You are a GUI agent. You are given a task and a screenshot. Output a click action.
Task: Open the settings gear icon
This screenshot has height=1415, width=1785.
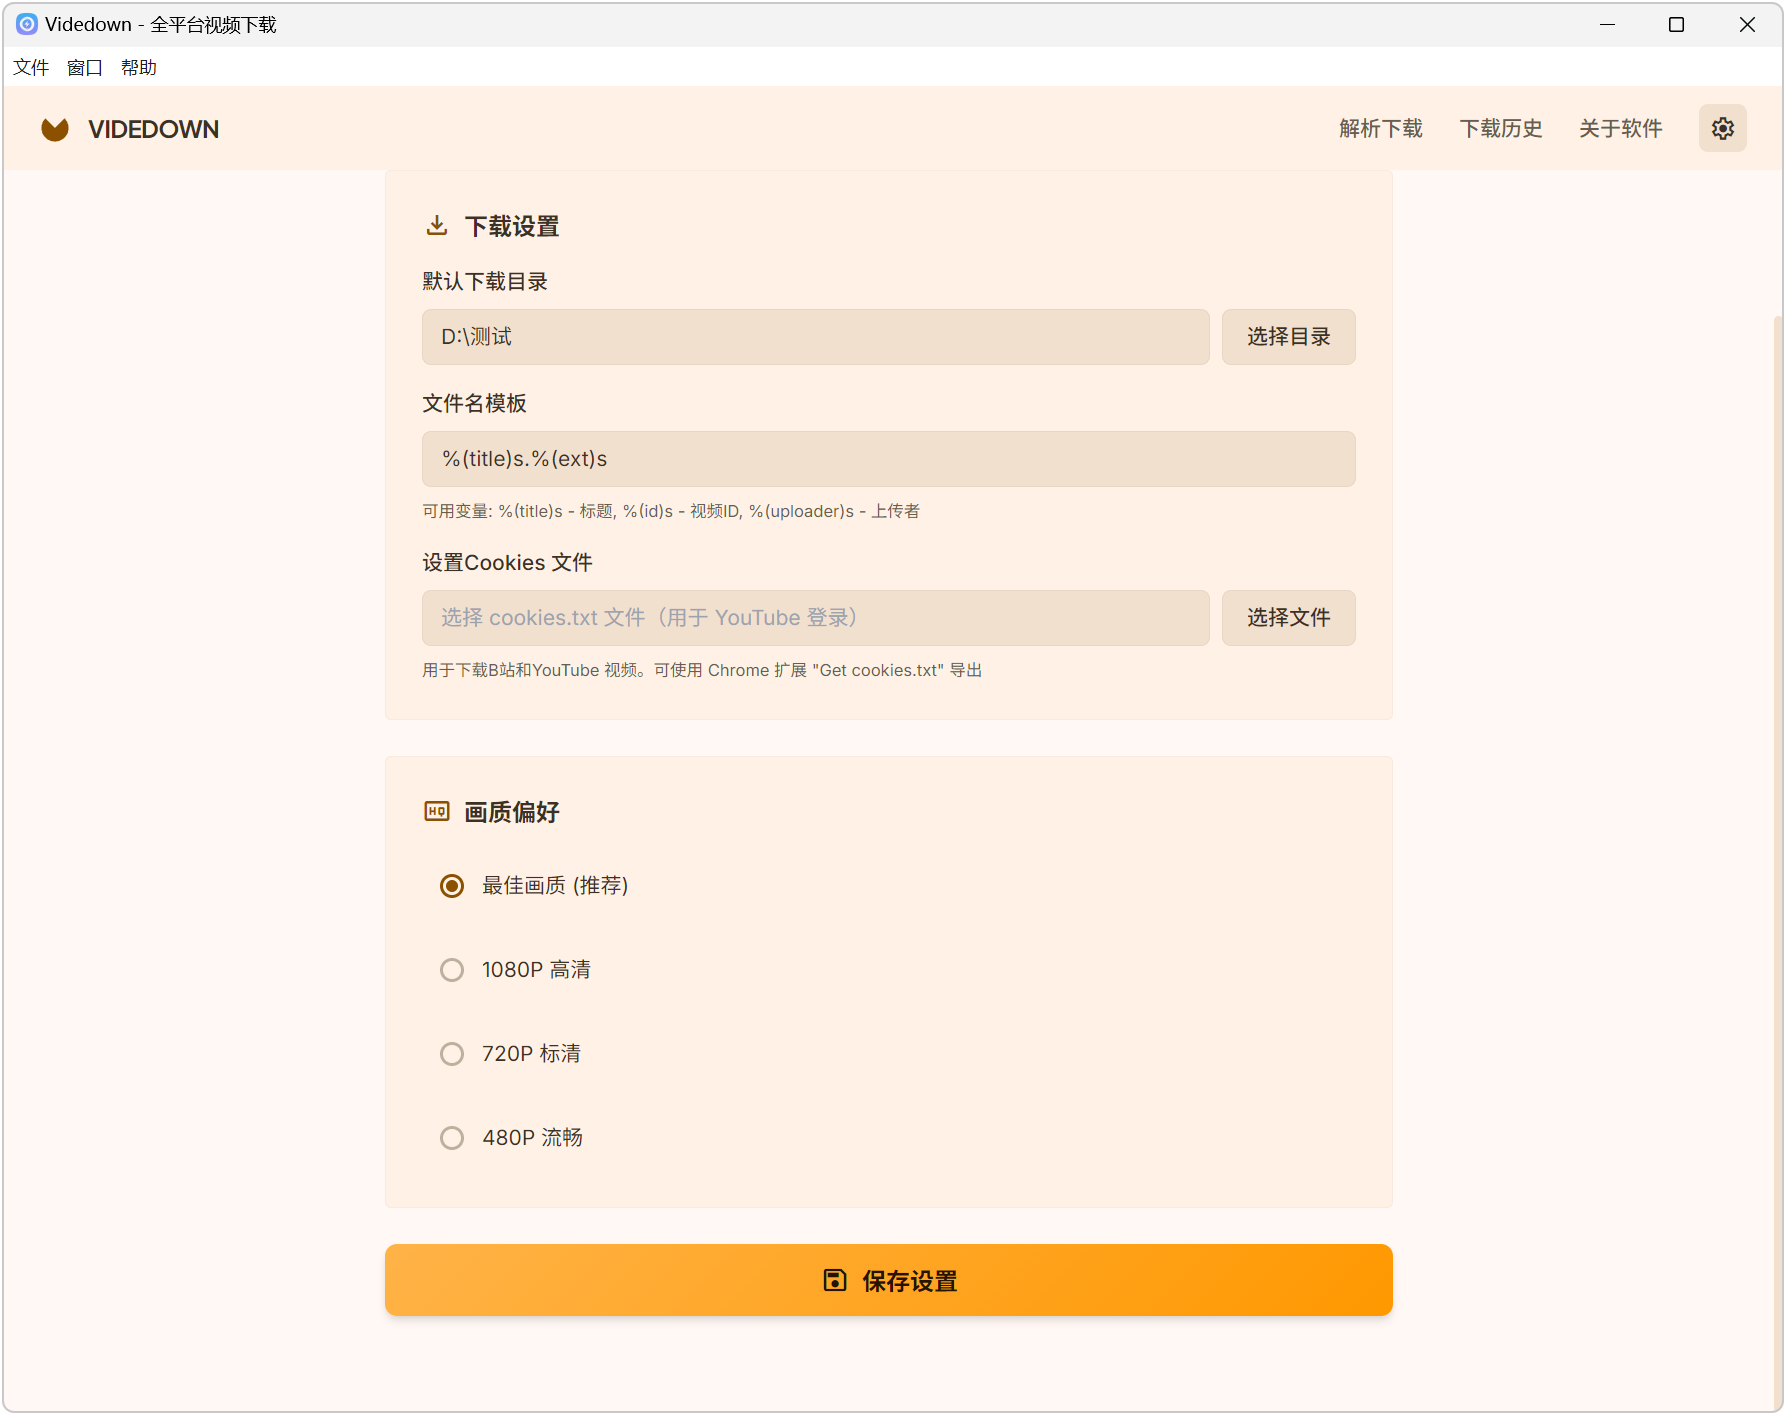(1722, 128)
